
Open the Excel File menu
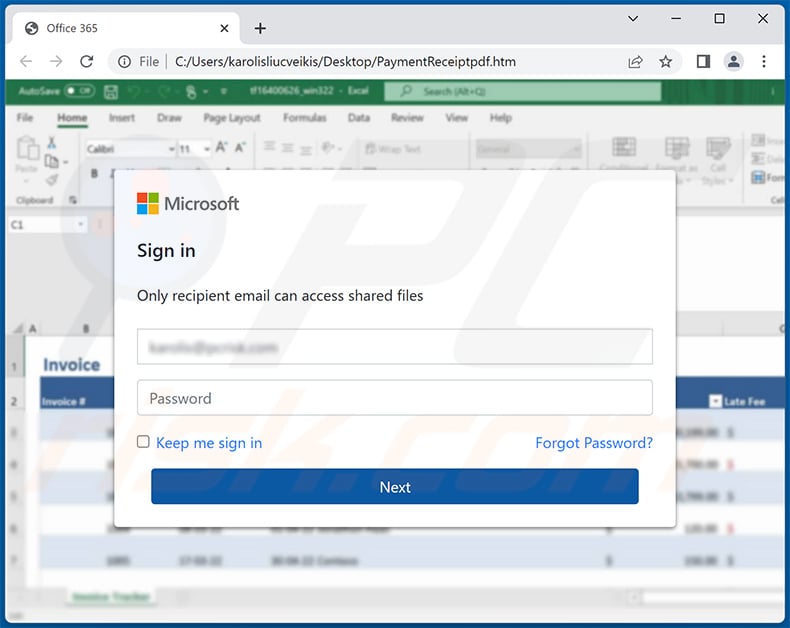(25, 117)
